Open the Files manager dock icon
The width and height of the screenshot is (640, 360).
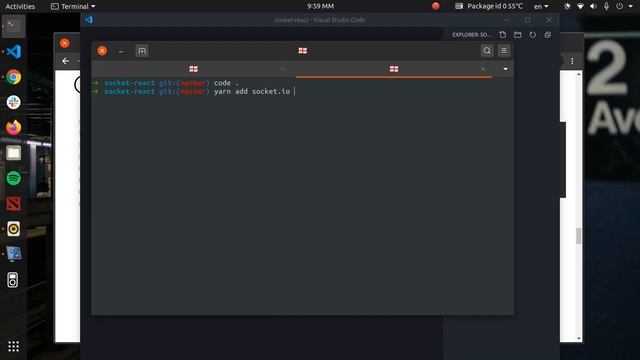point(13,153)
